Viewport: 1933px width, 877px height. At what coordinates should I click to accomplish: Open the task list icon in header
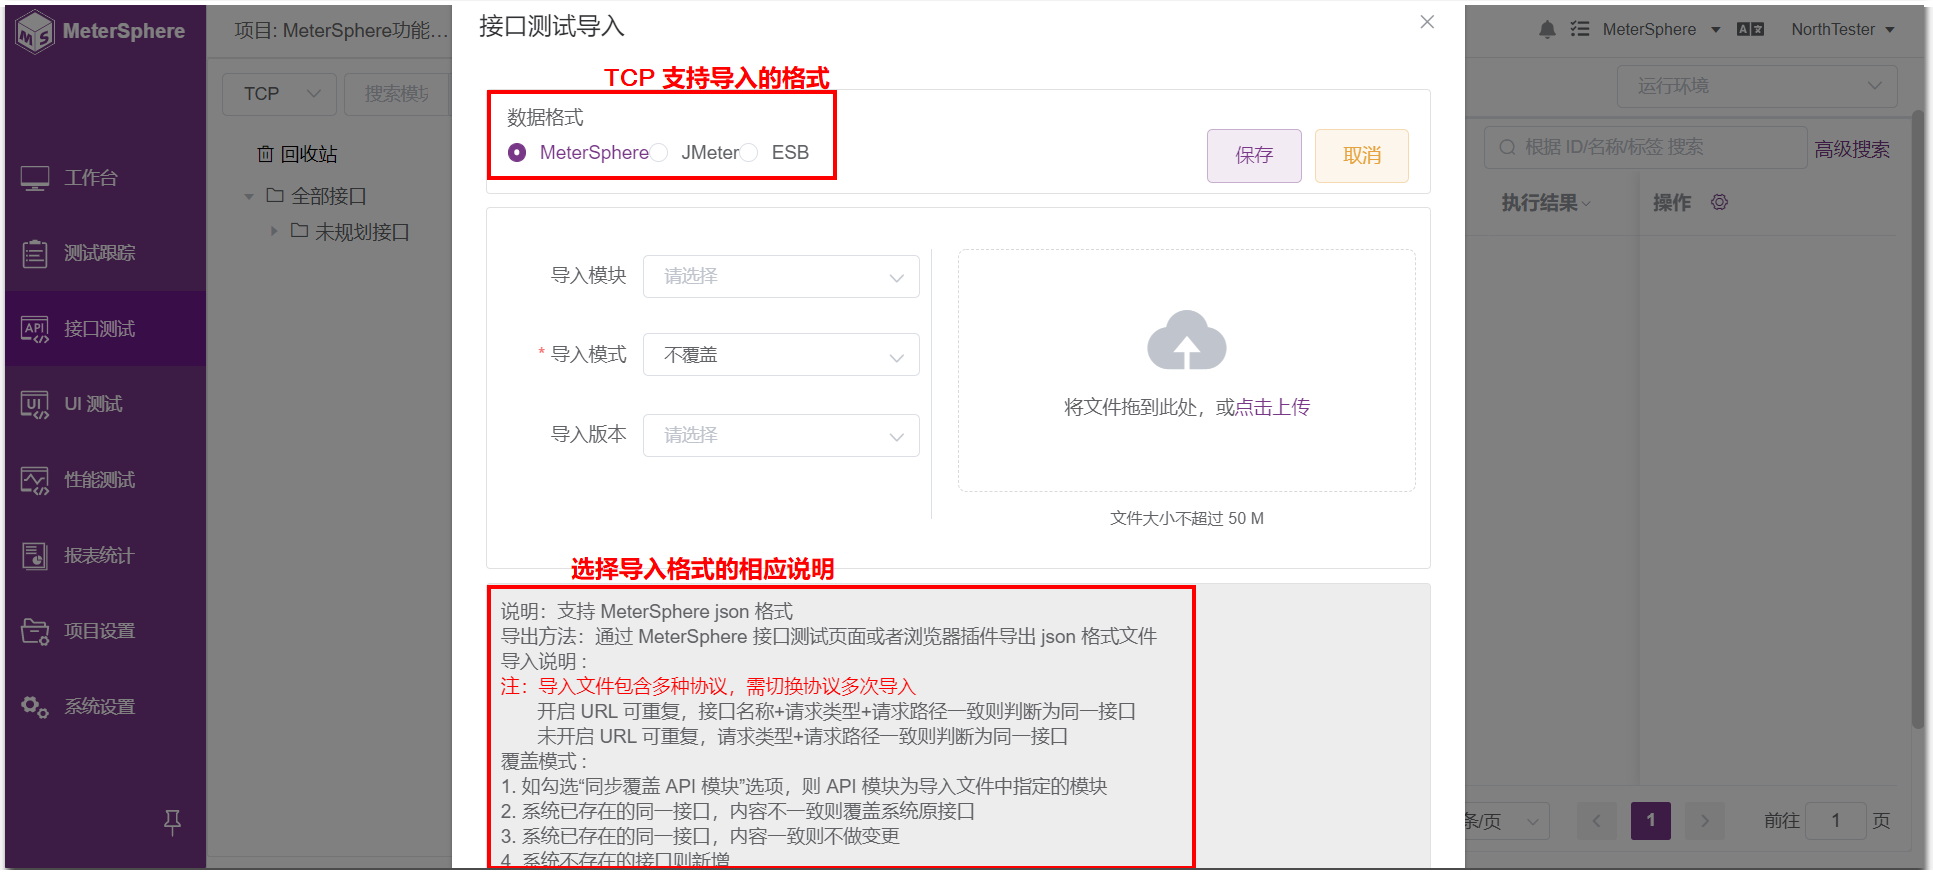(x=1580, y=30)
